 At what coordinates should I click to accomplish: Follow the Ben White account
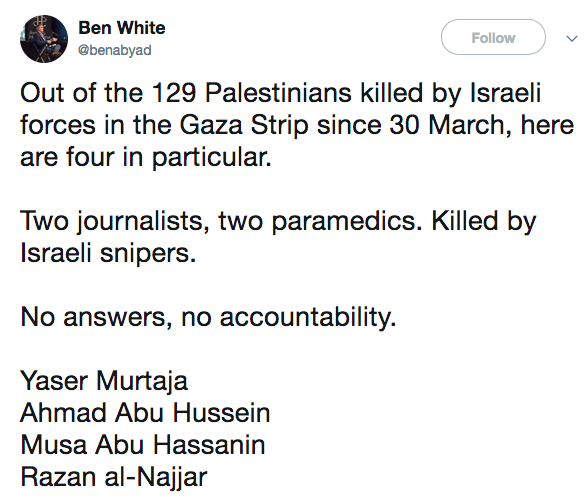[x=493, y=37]
